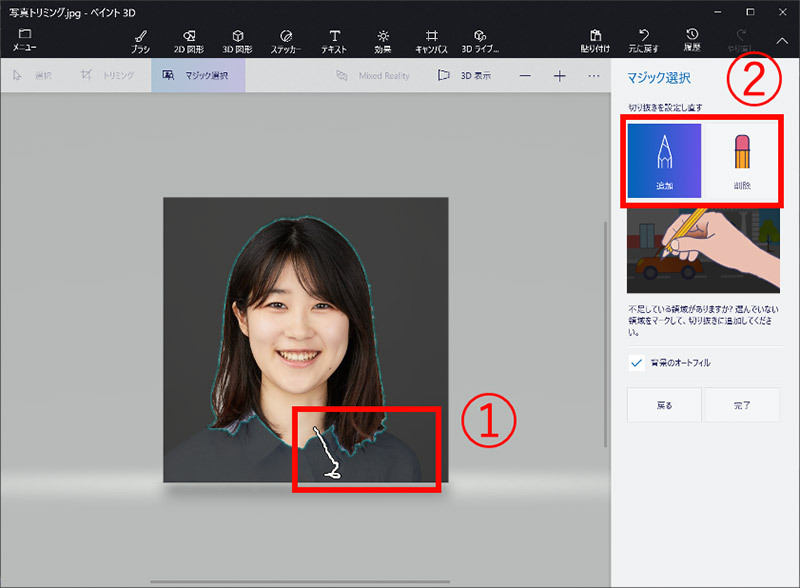Select the Remove (削除) eraser mode
Viewport: 800px width, 588px height.
click(x=741, y=160)
